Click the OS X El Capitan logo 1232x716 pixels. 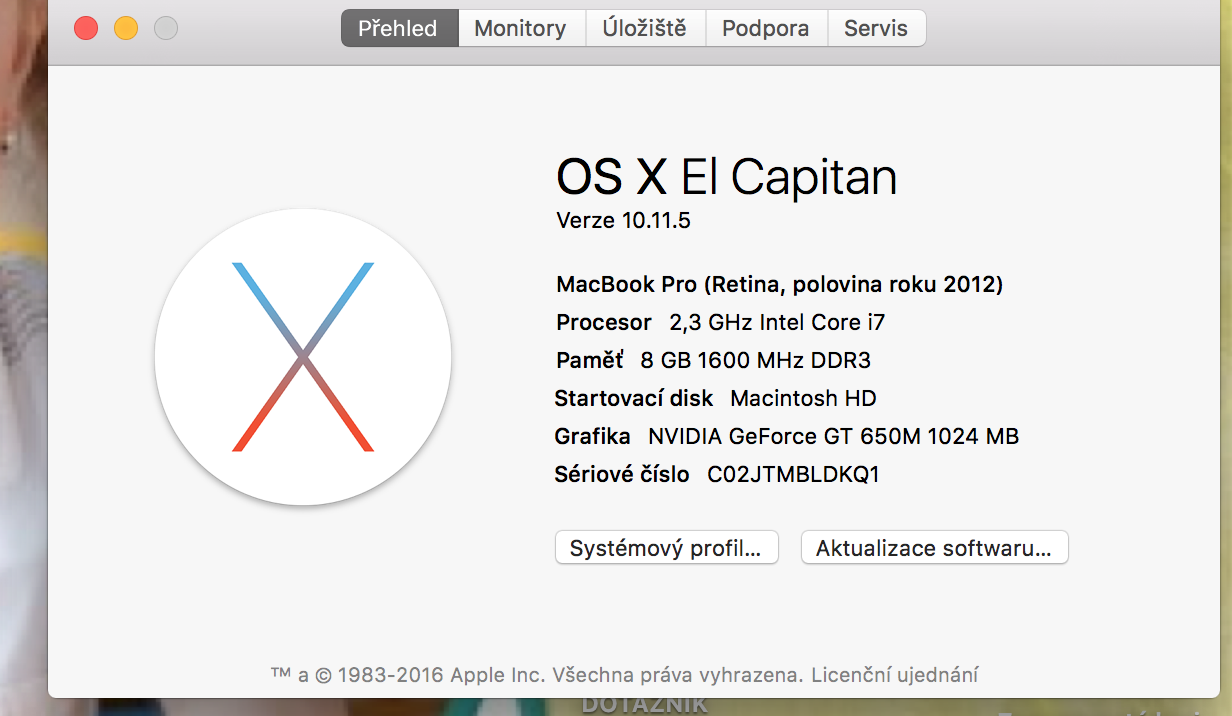(x=303, y=357)
